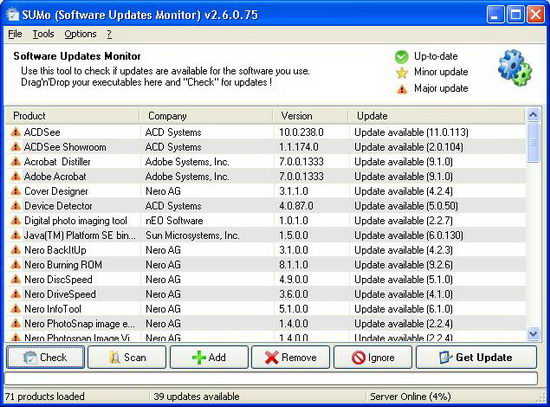Select the Nero InfoTool row
The width and height of the screenshot is (550, 407).
point(265,309)
